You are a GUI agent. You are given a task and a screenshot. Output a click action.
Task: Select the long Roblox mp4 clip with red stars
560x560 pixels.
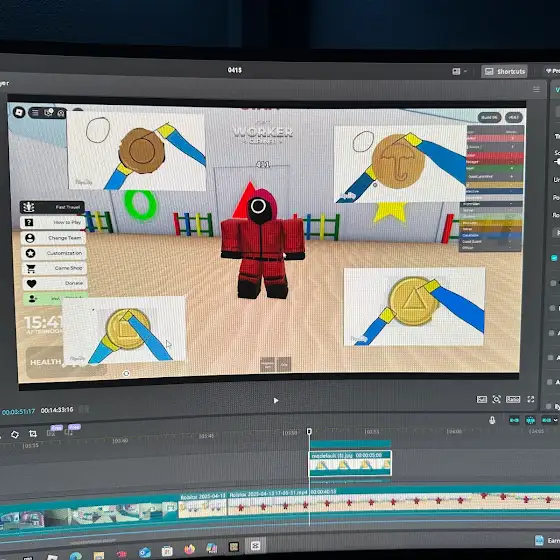pyautogui.click(x=394, y=503)
